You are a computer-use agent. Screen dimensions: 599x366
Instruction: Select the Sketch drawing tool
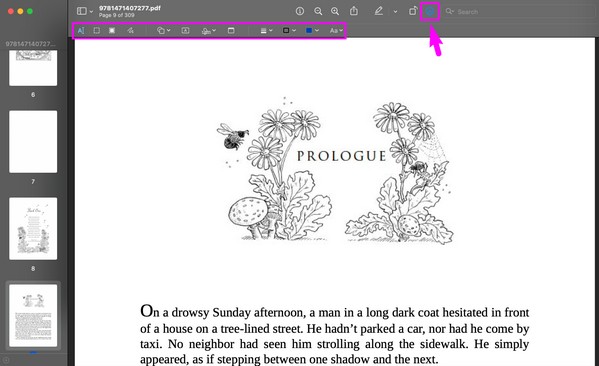130,30
